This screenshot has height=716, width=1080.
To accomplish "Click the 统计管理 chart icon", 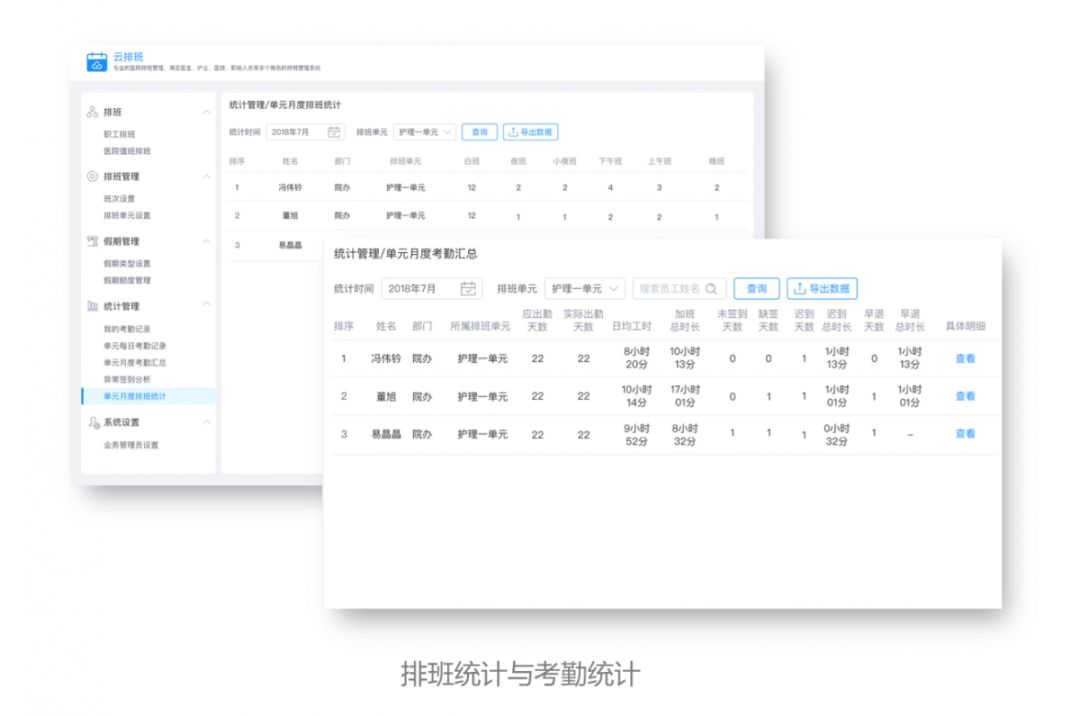I will 92,306.
